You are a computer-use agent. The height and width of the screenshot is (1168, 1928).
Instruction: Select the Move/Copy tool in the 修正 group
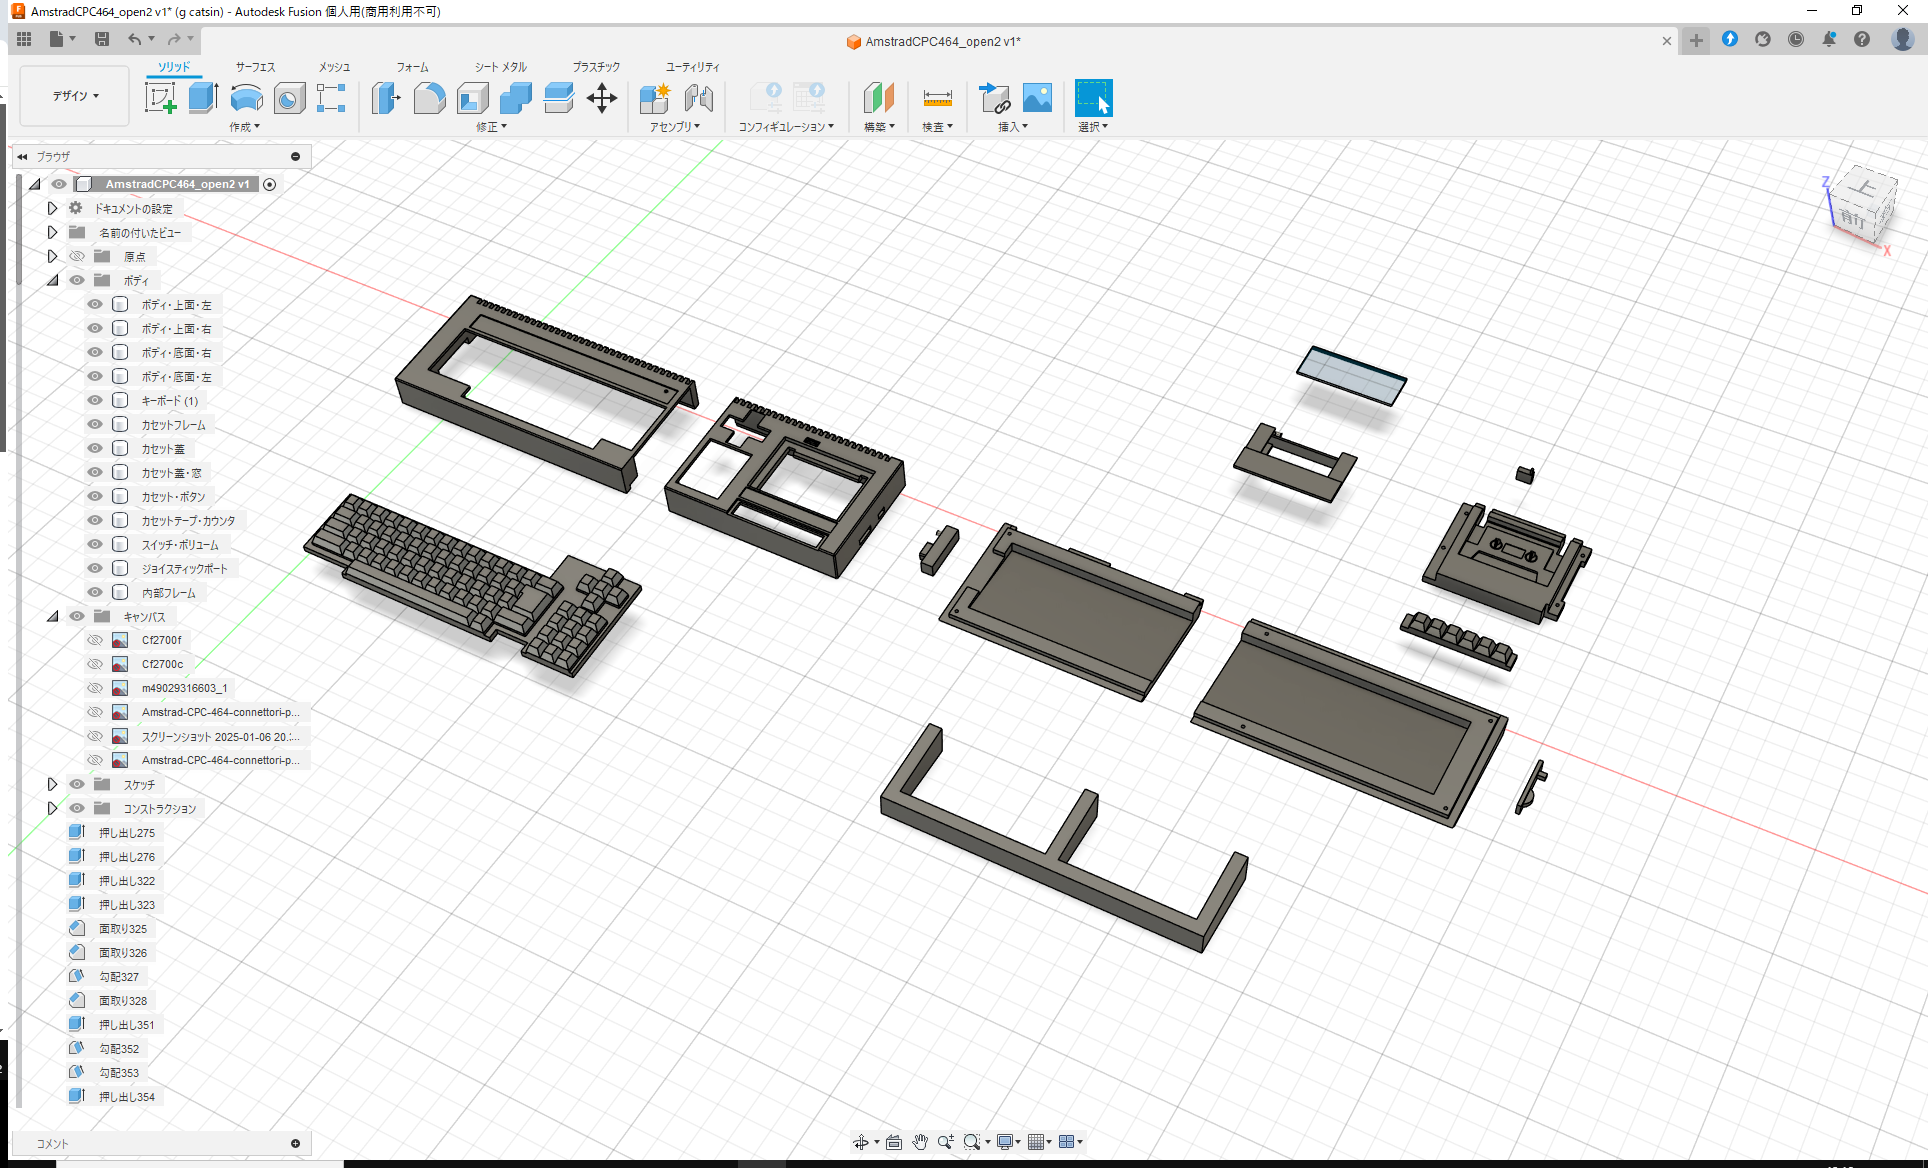tap(603, 98)
